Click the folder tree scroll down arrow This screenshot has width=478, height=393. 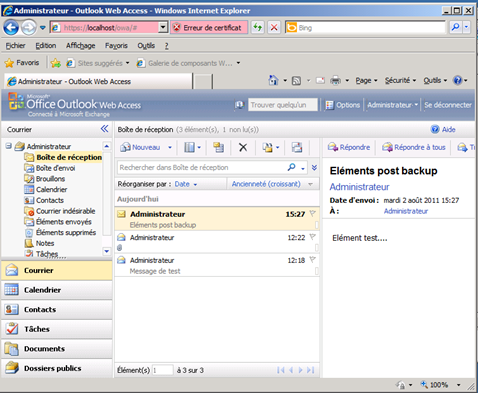[x=107, y=251]
